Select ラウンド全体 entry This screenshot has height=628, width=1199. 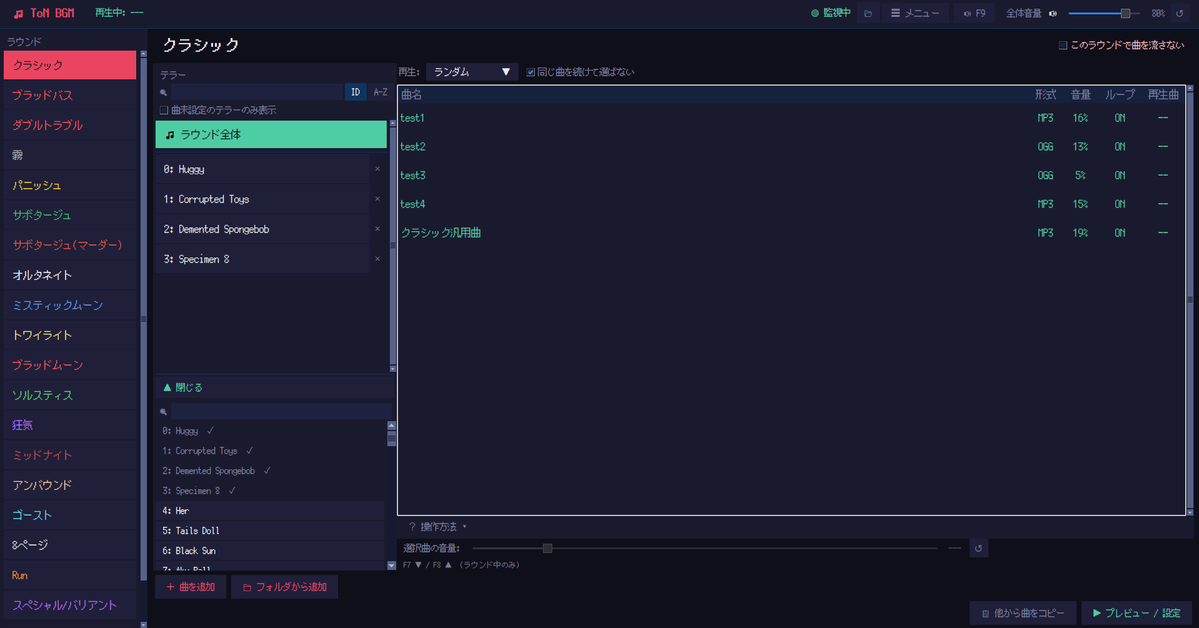(x=271, y=135)
